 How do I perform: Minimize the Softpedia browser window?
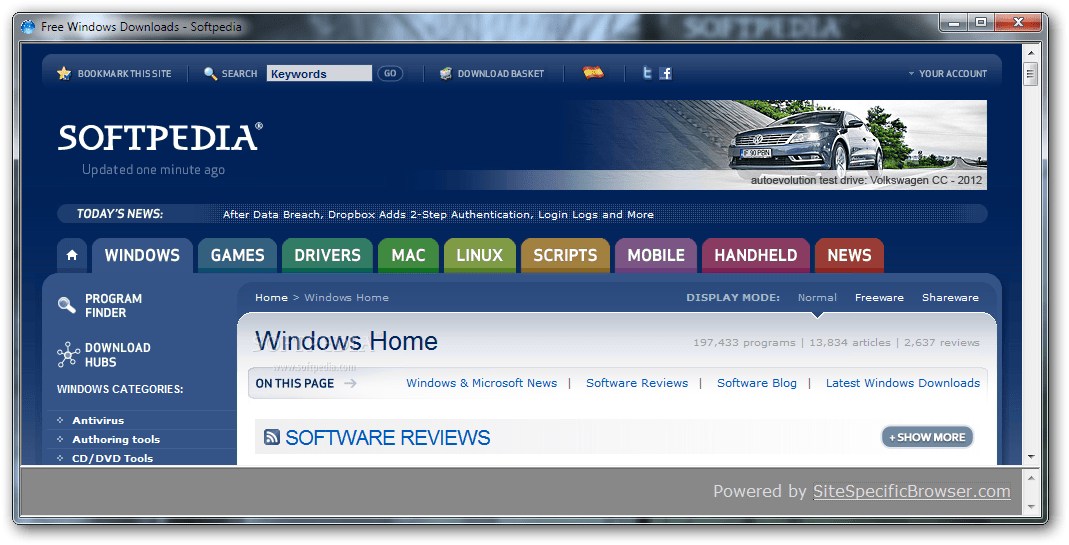point(954,23)
